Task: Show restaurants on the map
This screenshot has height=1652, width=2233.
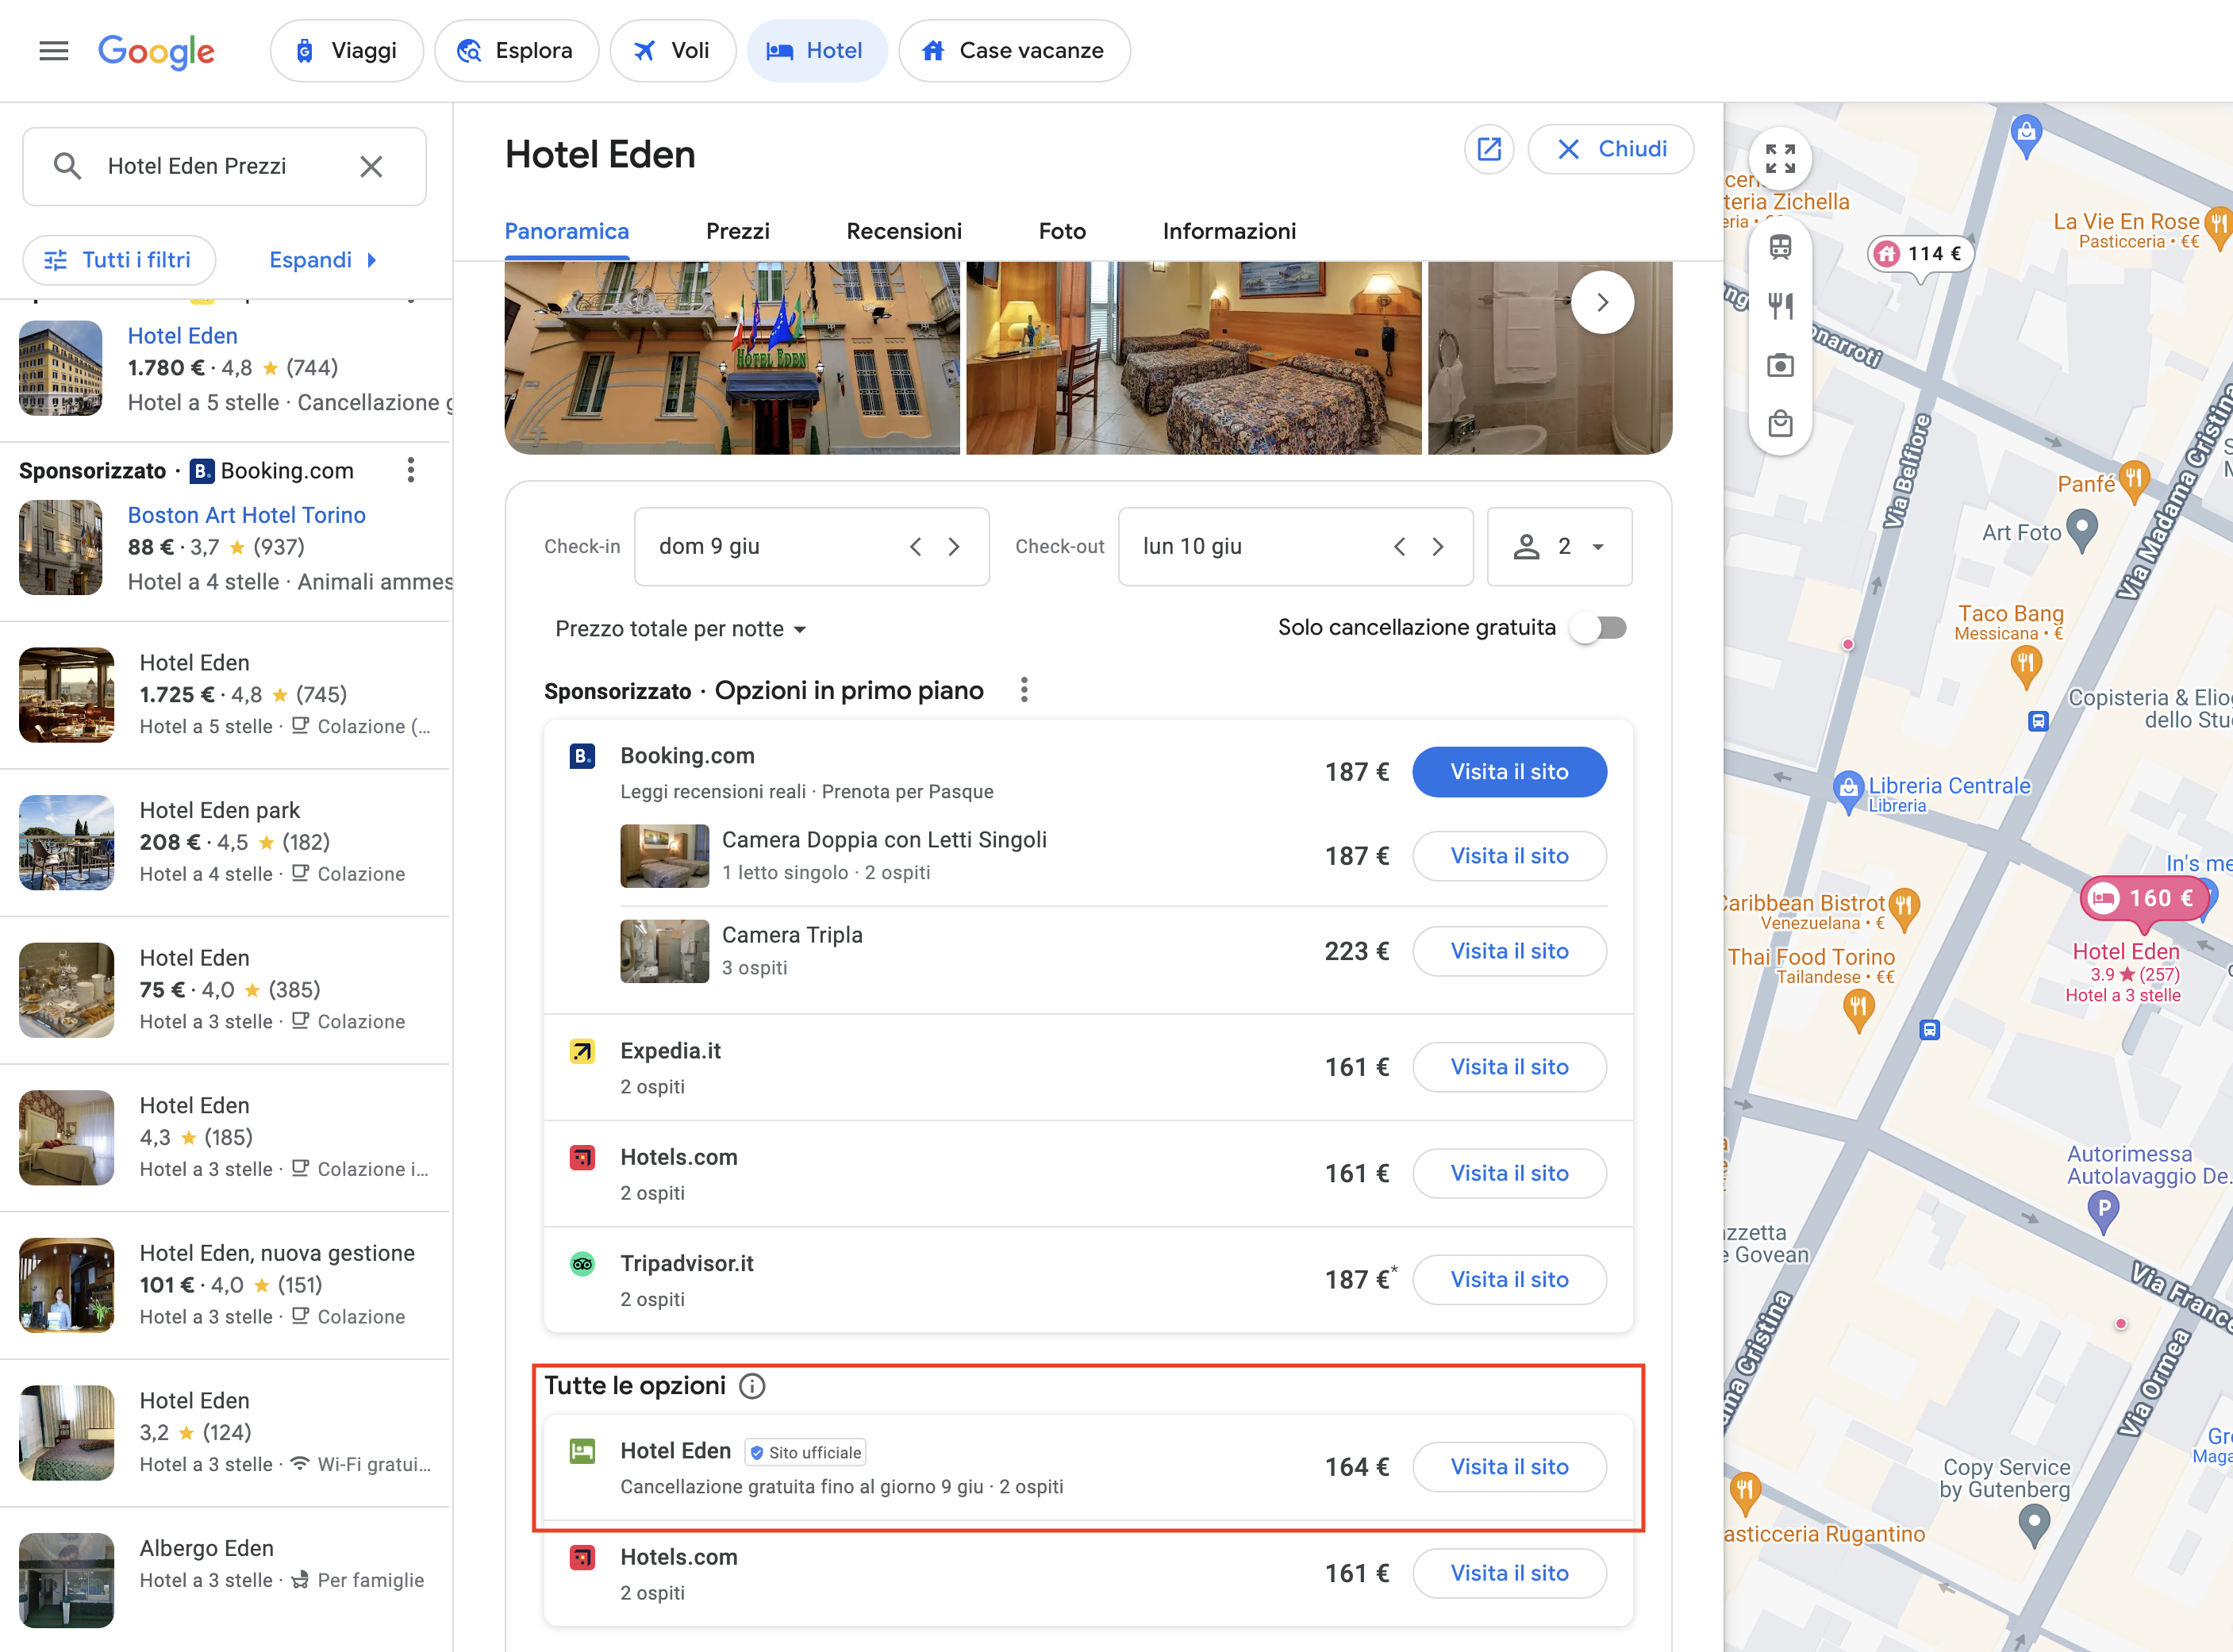Action: coord(1780,306)
